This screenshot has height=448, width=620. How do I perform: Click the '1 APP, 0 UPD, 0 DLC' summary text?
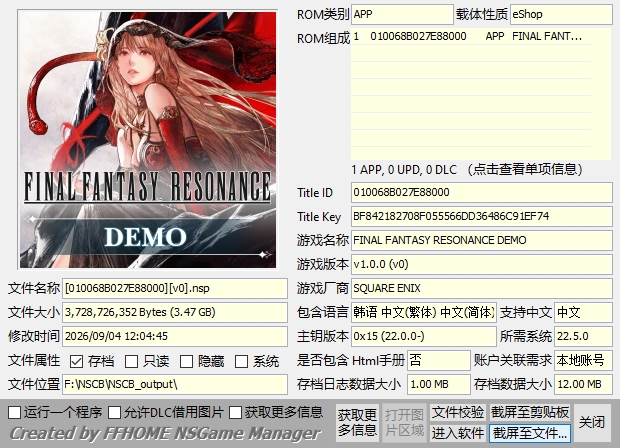(404, 170)
